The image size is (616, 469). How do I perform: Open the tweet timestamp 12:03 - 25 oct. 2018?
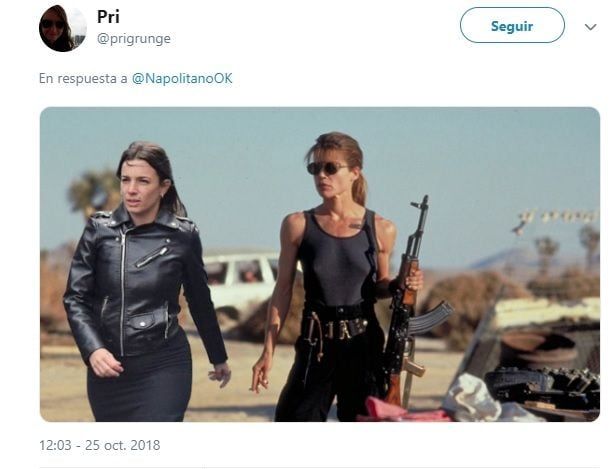pyautogui.click(x=99, y=445)
